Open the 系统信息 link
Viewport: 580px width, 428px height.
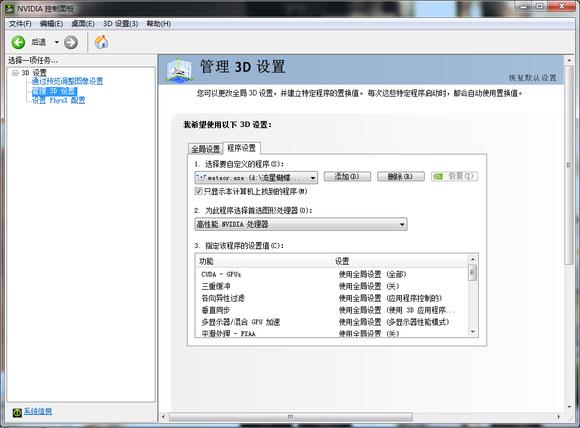[x=38, y=411]
